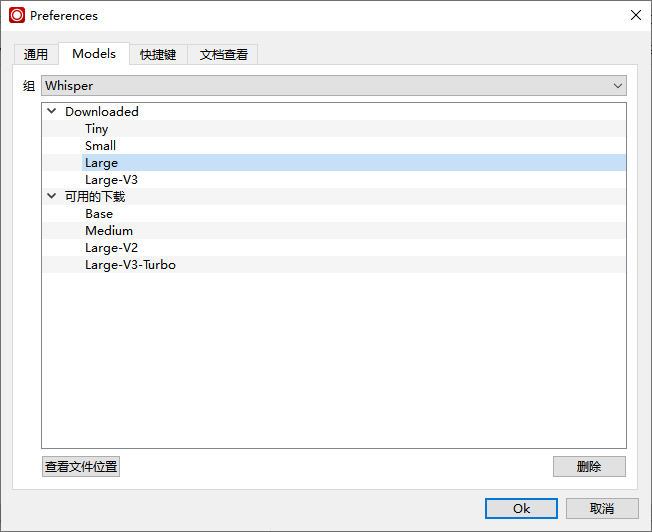Collapse the 可用的下载 section
This screenshot has width=652, height=532.
[x=52, y=197]
